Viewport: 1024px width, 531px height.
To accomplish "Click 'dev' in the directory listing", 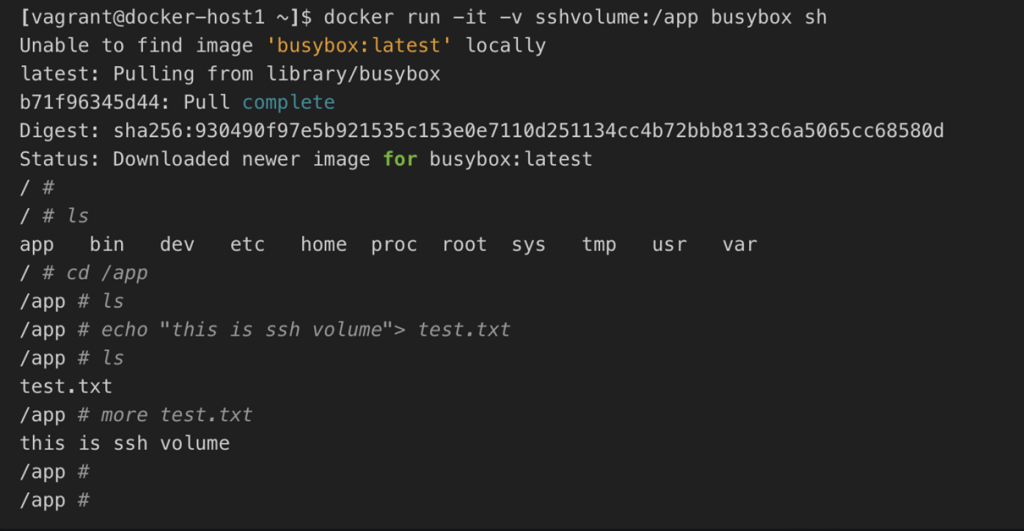I will coord(177,244).
